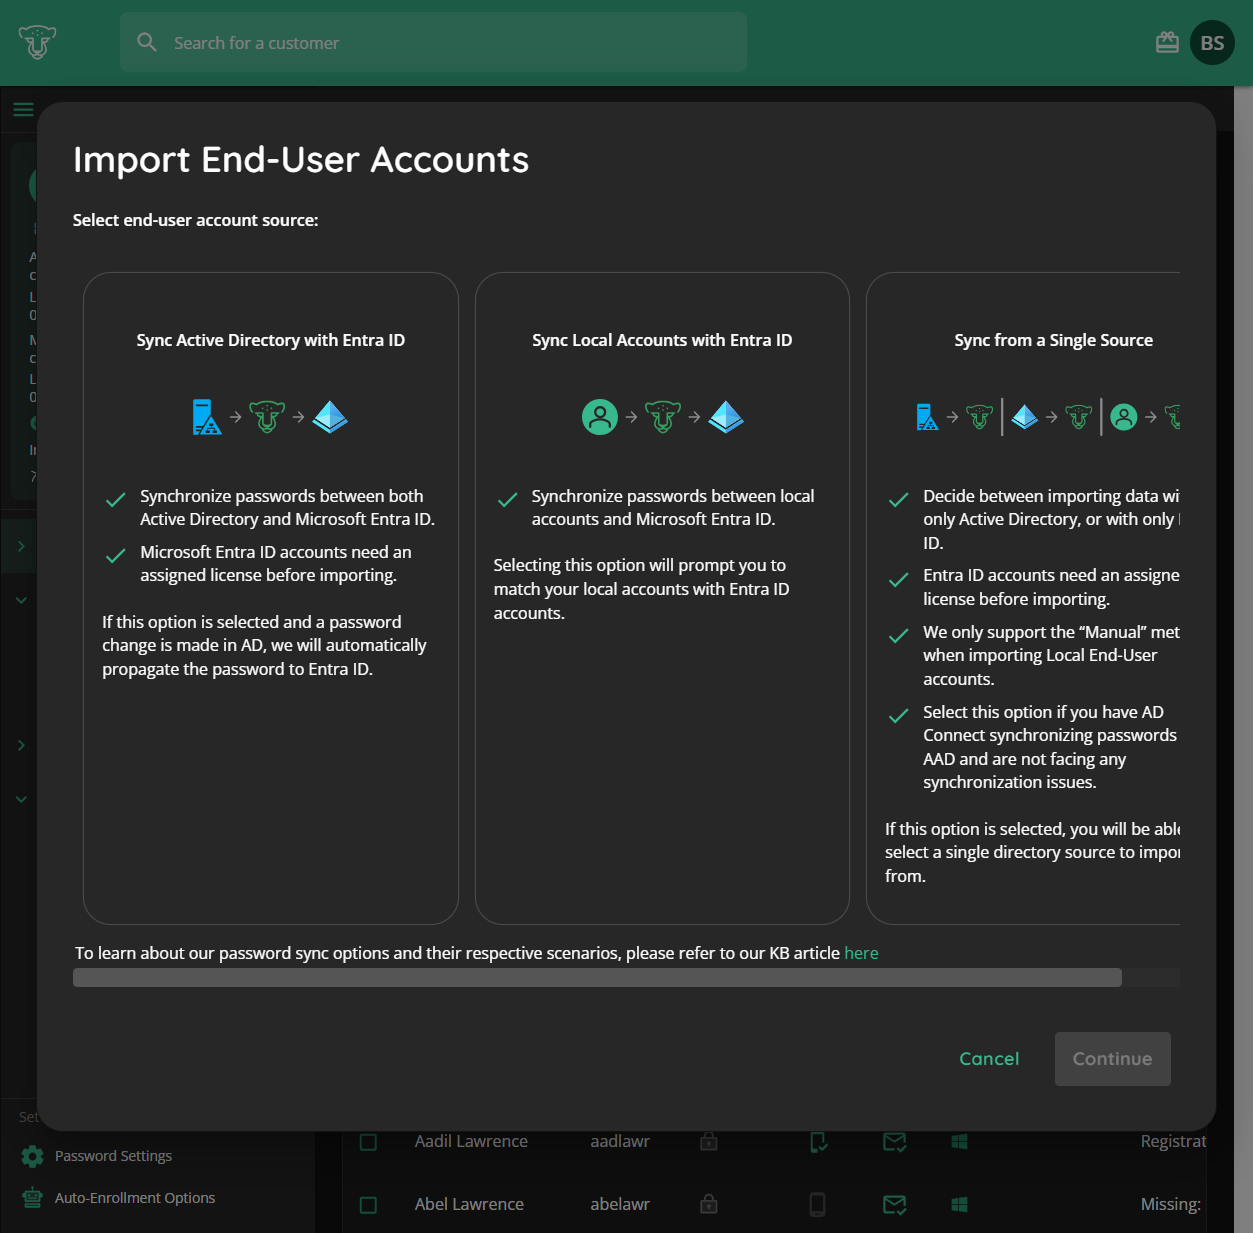
Task: Expand the second right-pointing sidebar chevron
Action: click(21, 745)
